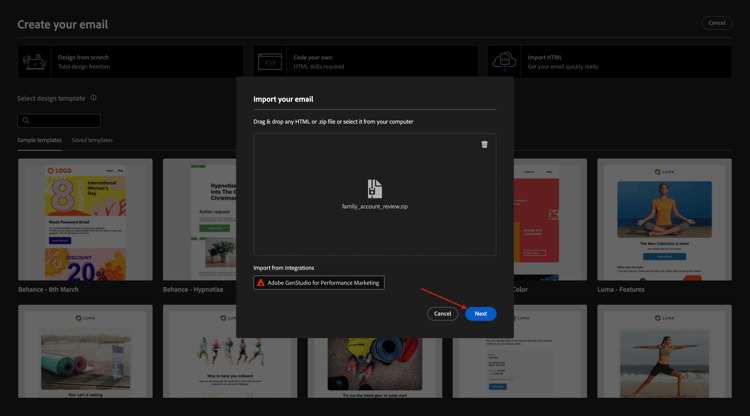
Task: Select the Luma yoga mat cart template
Action: [85, 351]
